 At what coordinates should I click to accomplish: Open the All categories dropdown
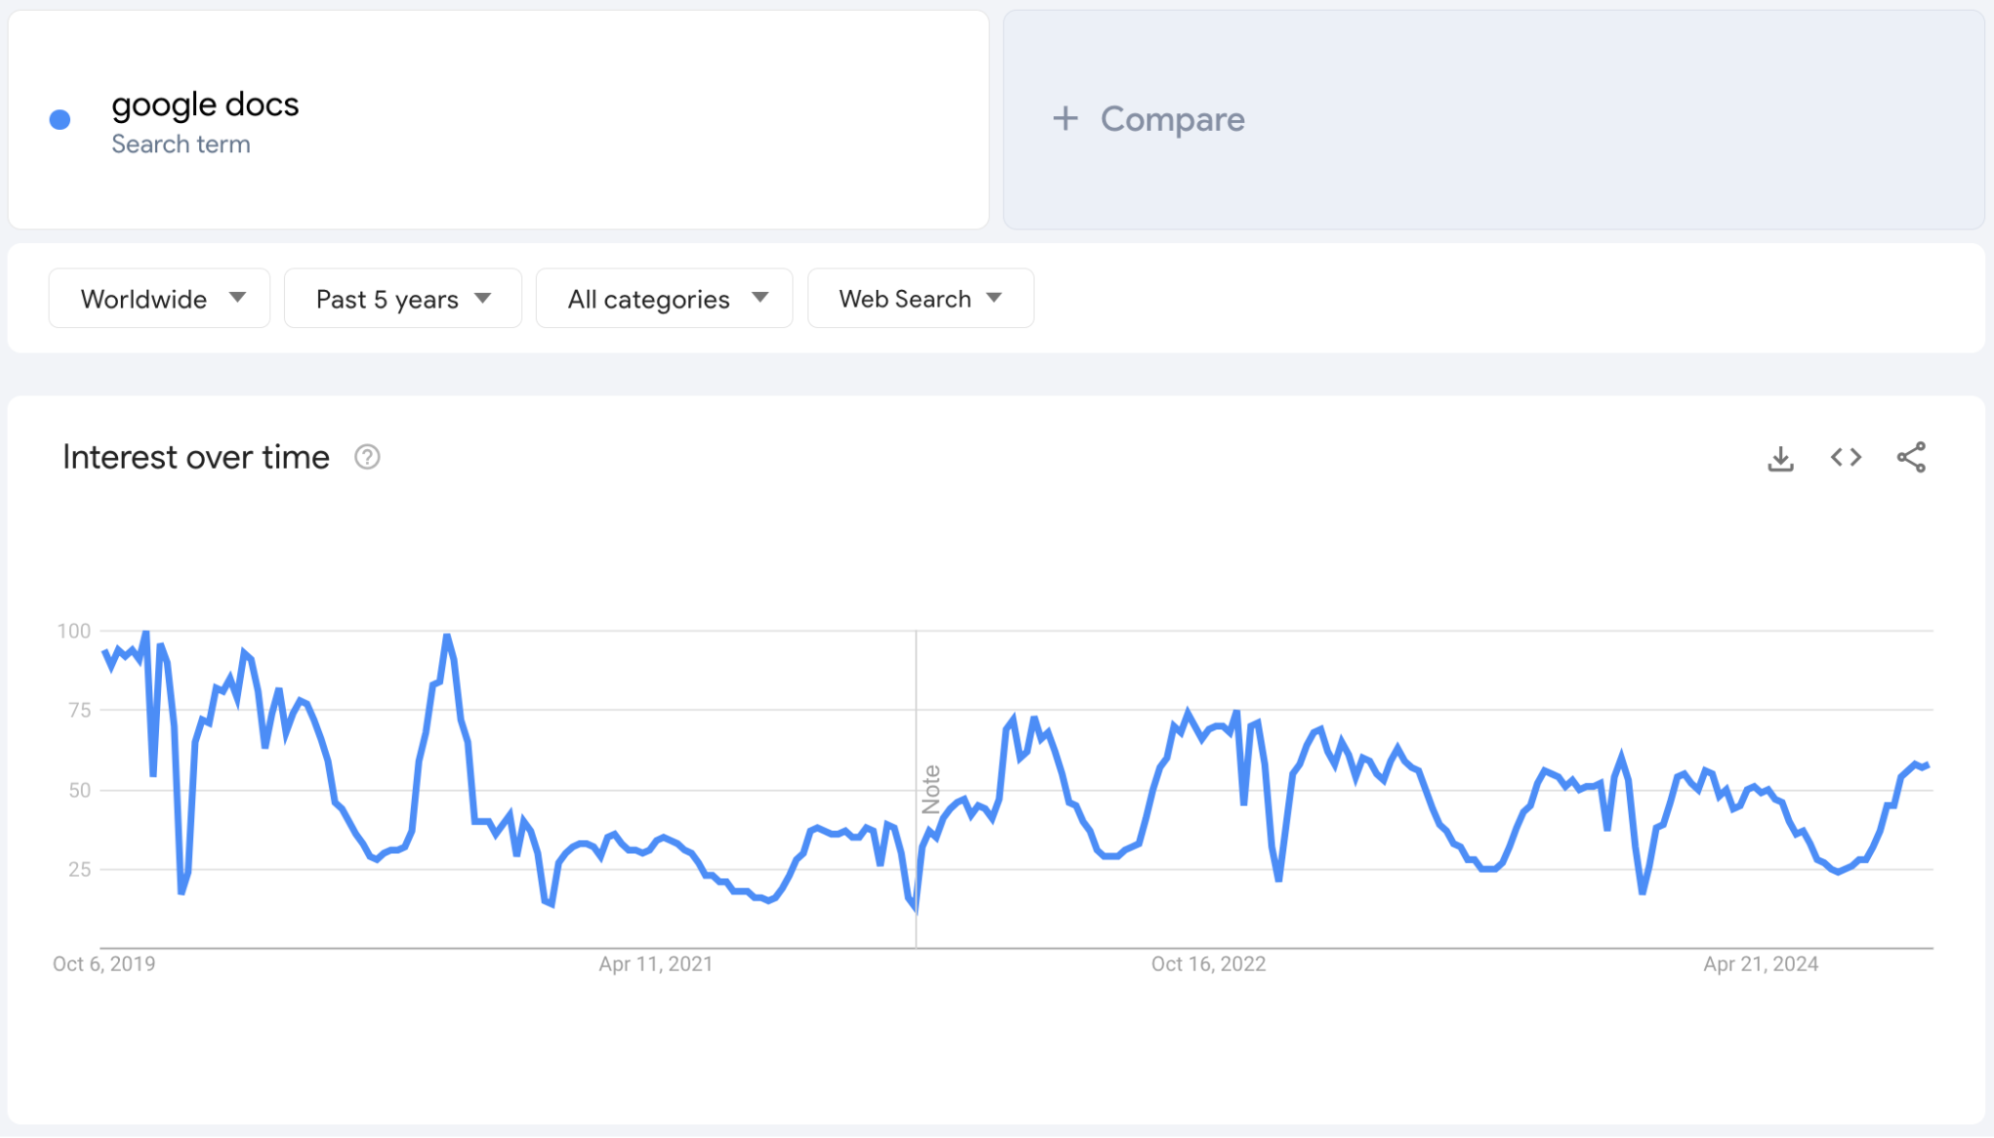(665, 298)
